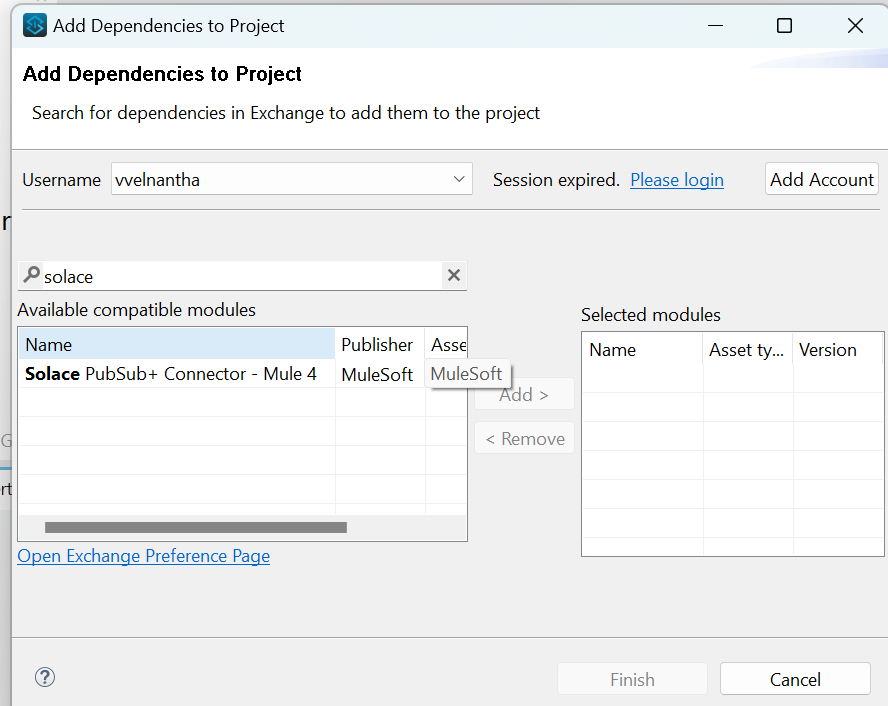Click Name header in Selected modules

[x=640, y=350]
